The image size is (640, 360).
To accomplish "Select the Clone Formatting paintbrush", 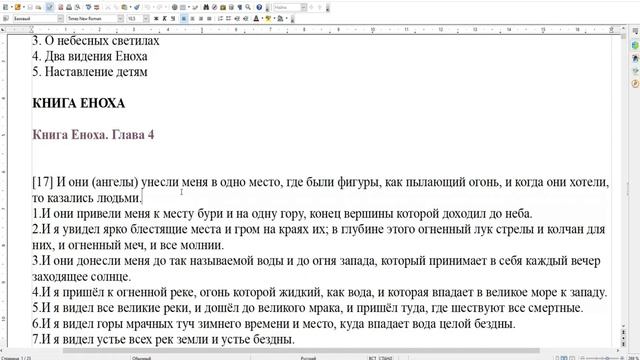I will pyautogui.click(x=137, y=7).
